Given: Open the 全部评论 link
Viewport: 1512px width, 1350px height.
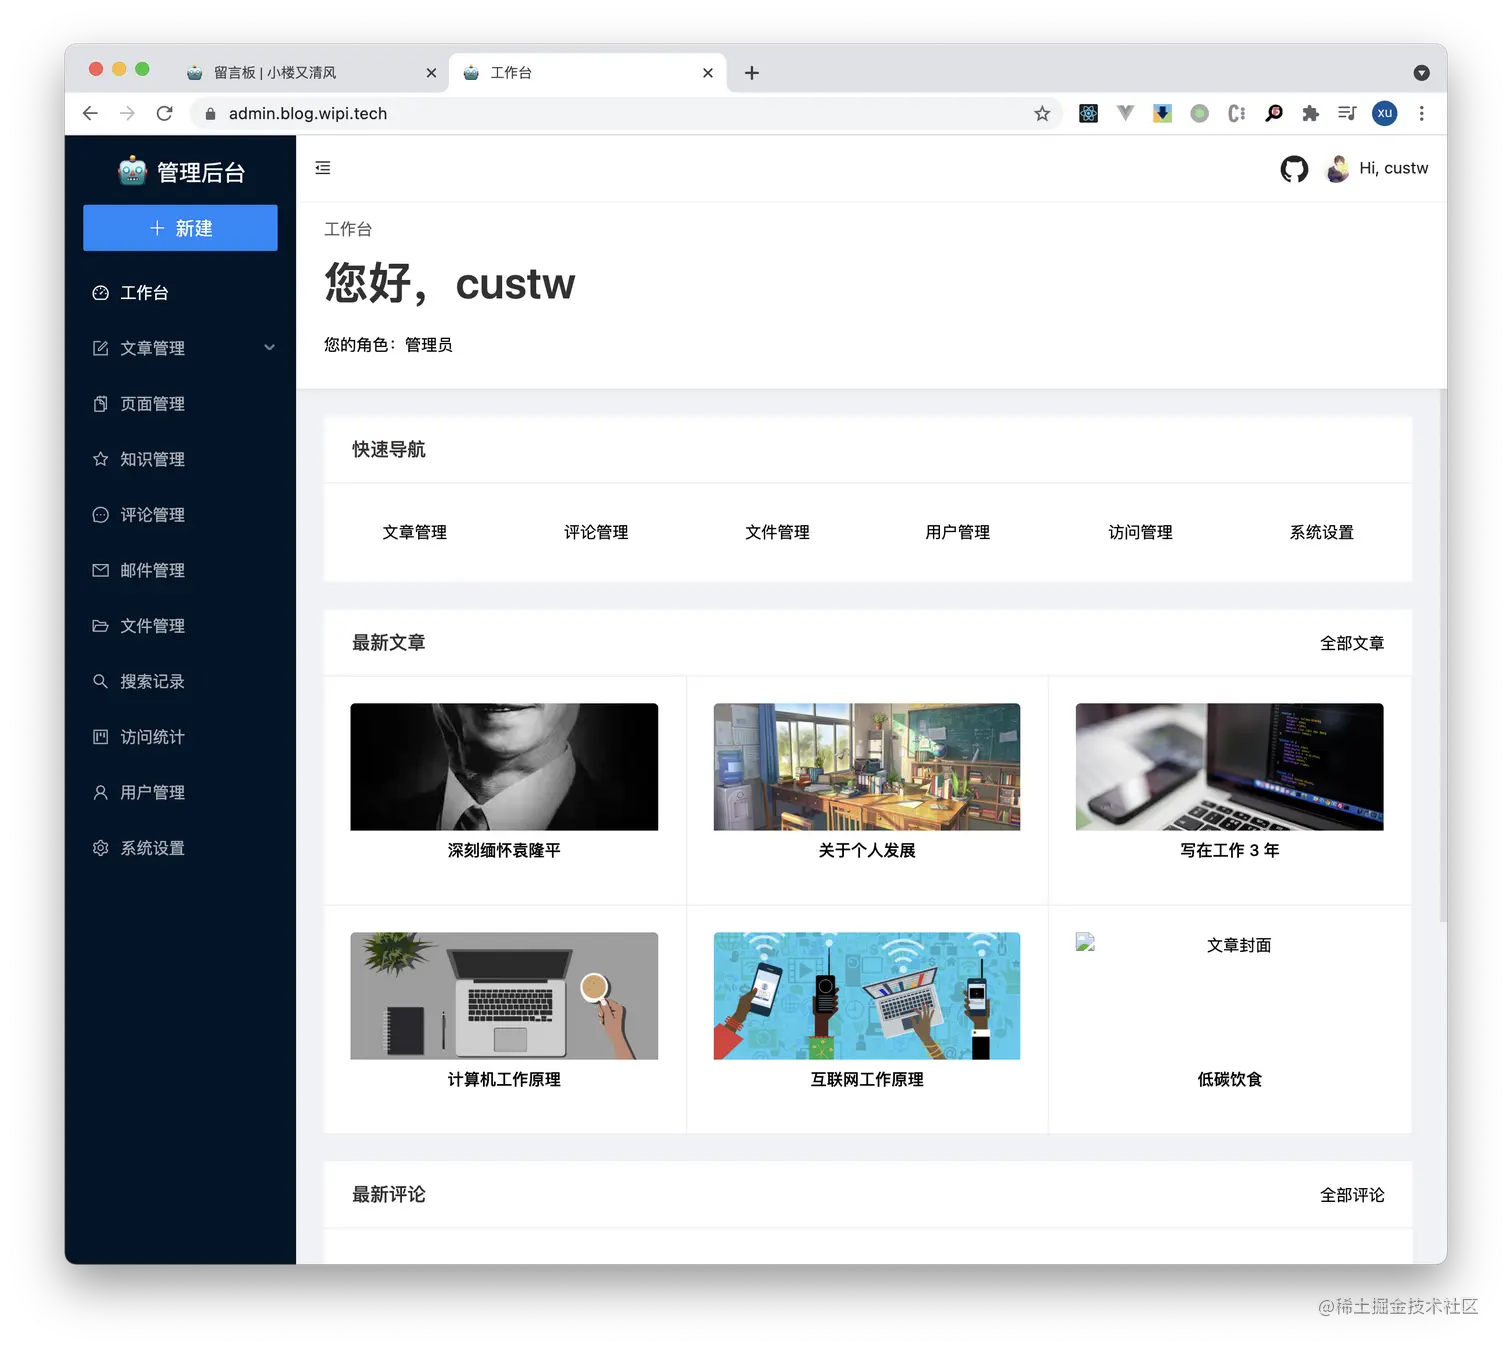Looking at the screenshot, I should [x=1352, y=1194].
